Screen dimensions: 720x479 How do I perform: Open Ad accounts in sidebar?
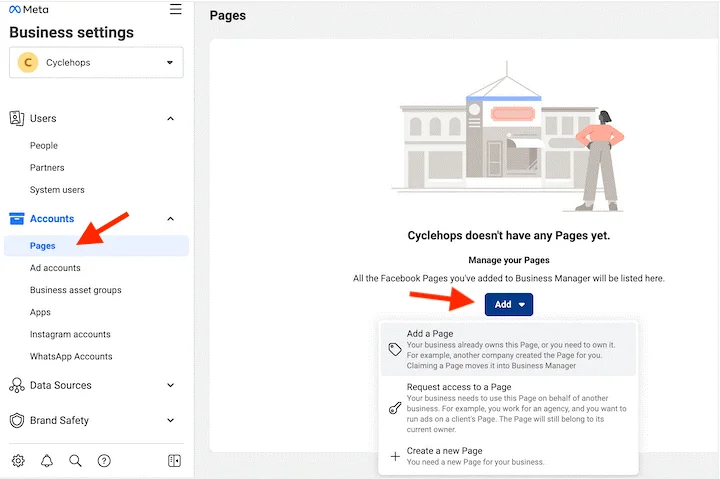(55, 268)
